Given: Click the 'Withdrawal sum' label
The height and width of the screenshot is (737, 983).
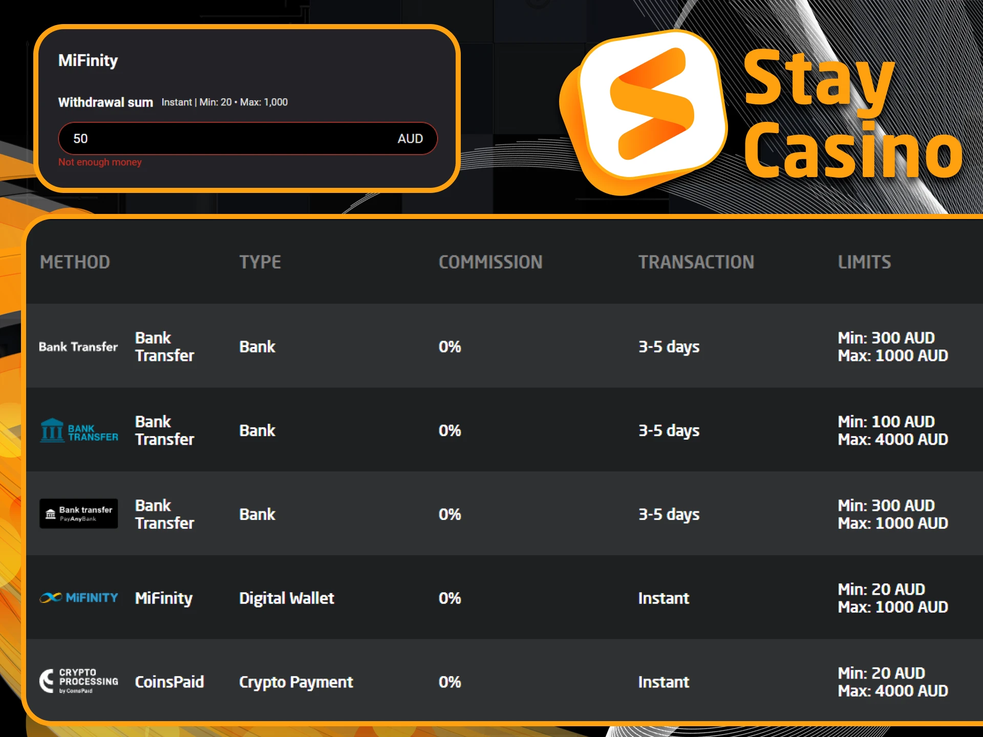Looking at the screenshot, I should coord(105,102).
